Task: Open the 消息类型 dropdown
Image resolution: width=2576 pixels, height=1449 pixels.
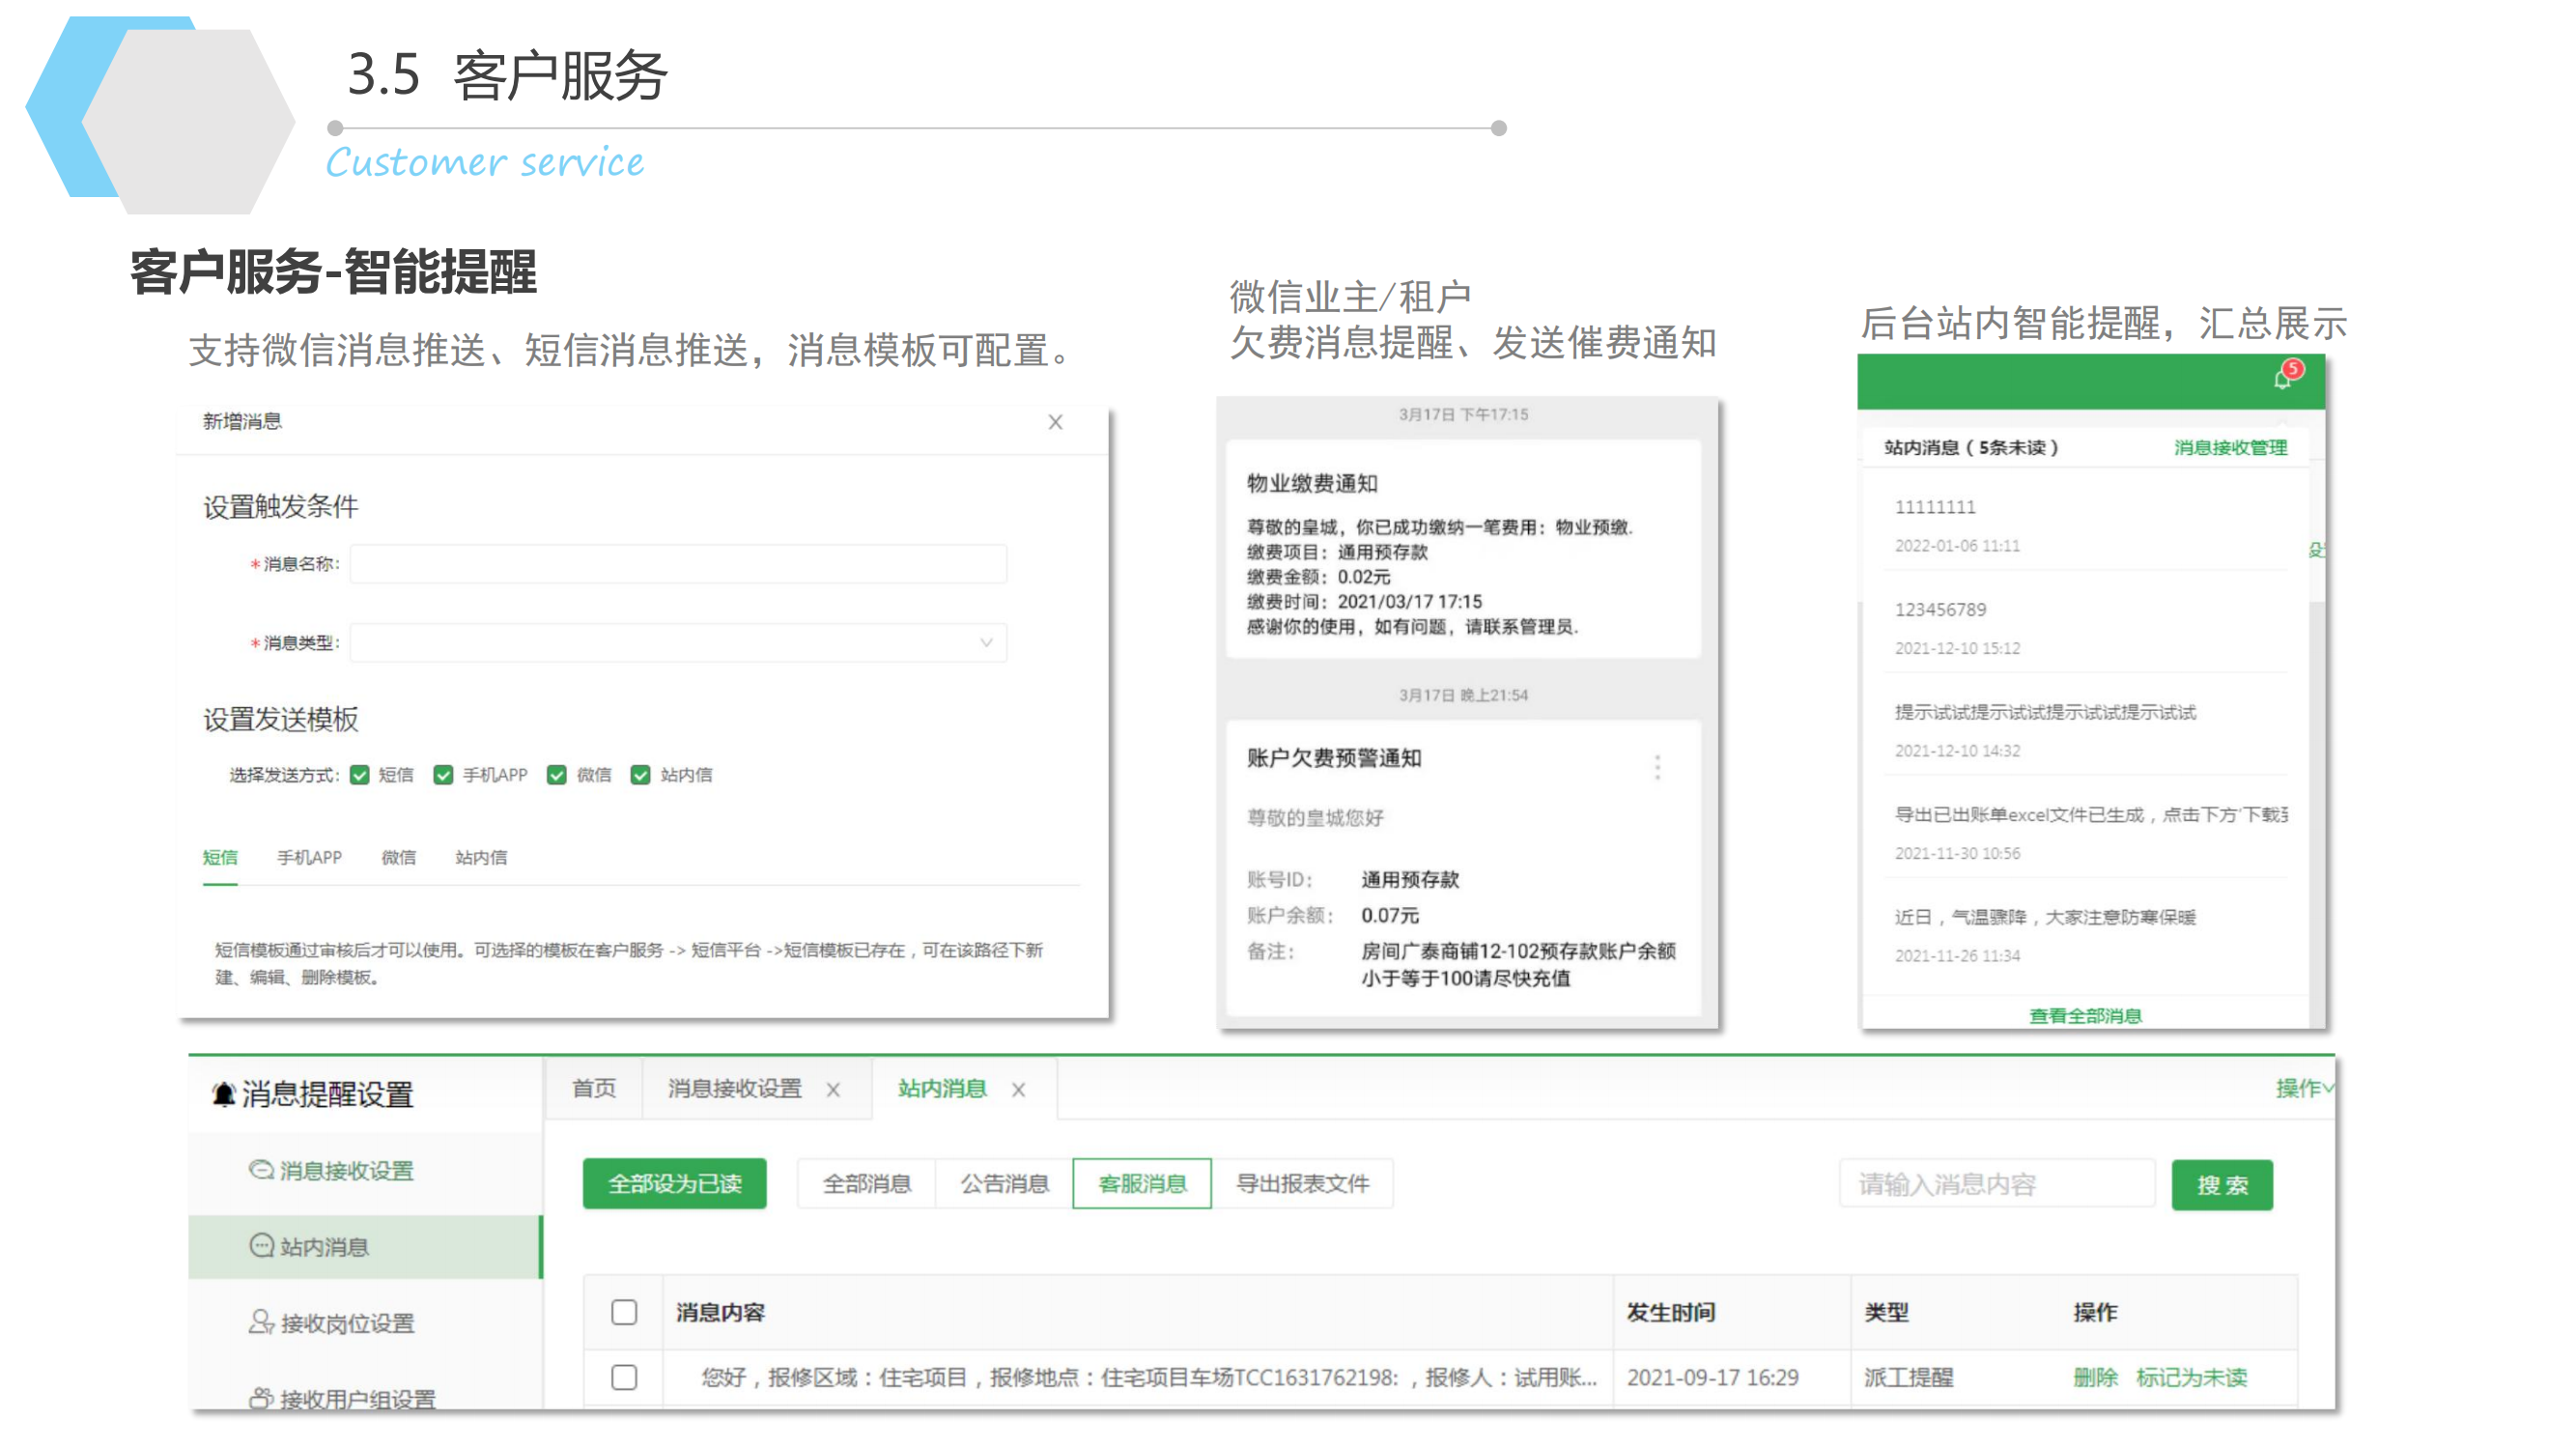Action: point(678,642)
